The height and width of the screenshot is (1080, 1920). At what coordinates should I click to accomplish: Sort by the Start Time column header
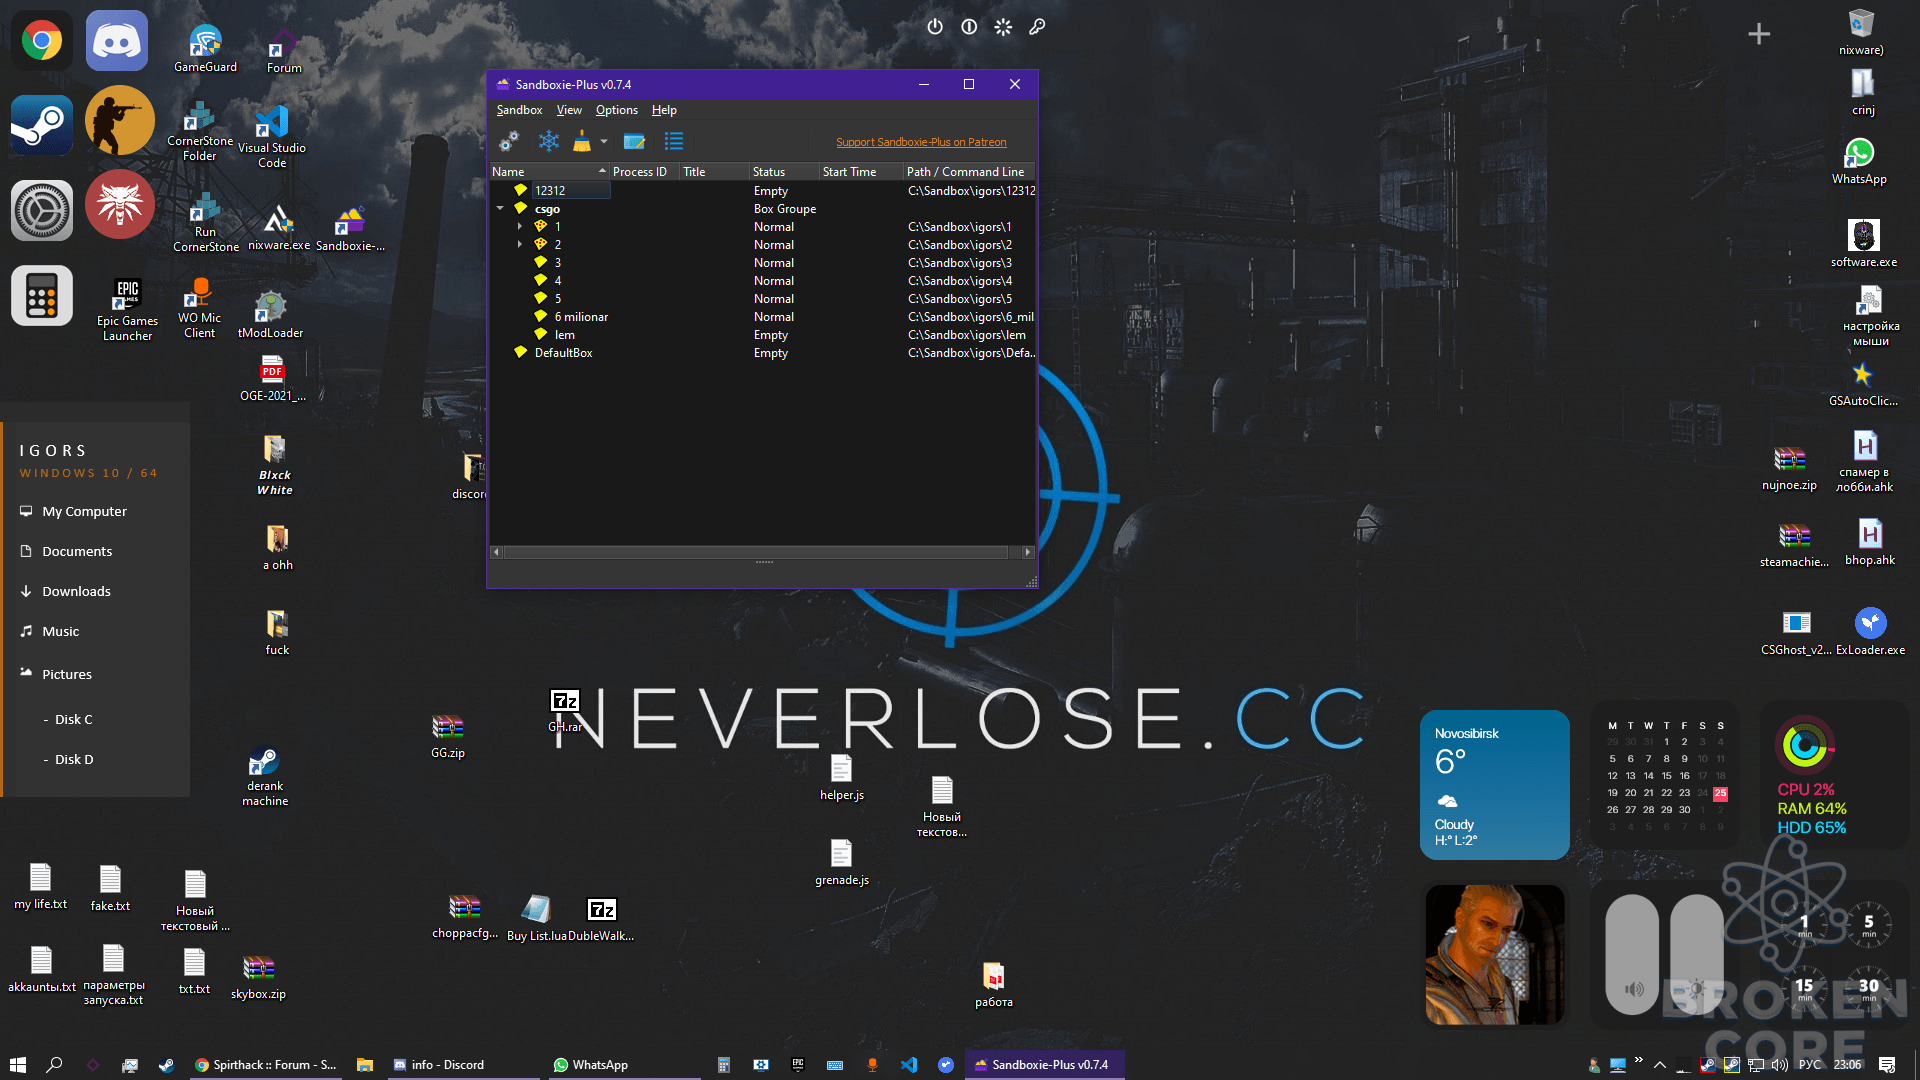click(x=861, y=172)
